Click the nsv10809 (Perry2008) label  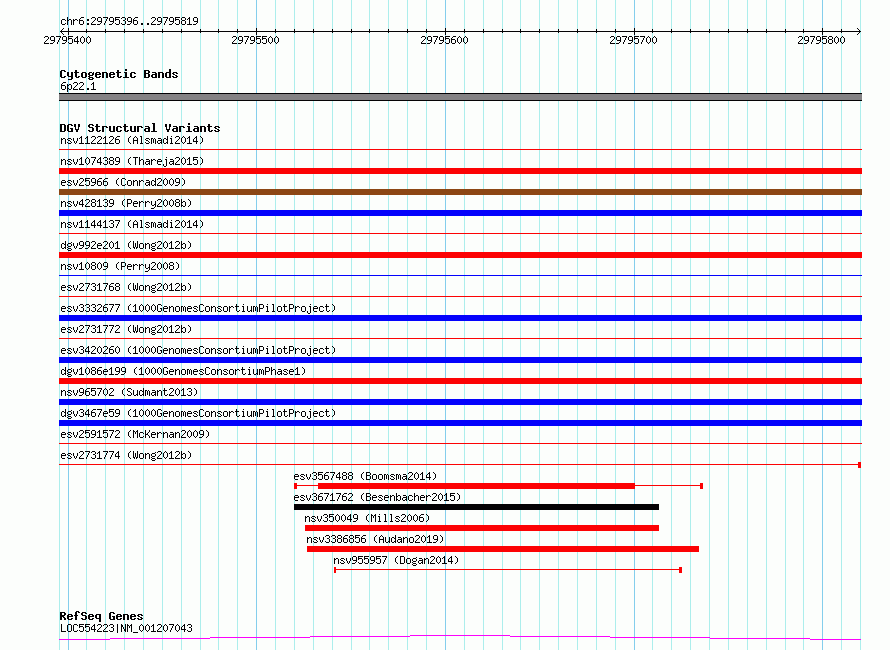pyautogui.click(x=120, y=266)
